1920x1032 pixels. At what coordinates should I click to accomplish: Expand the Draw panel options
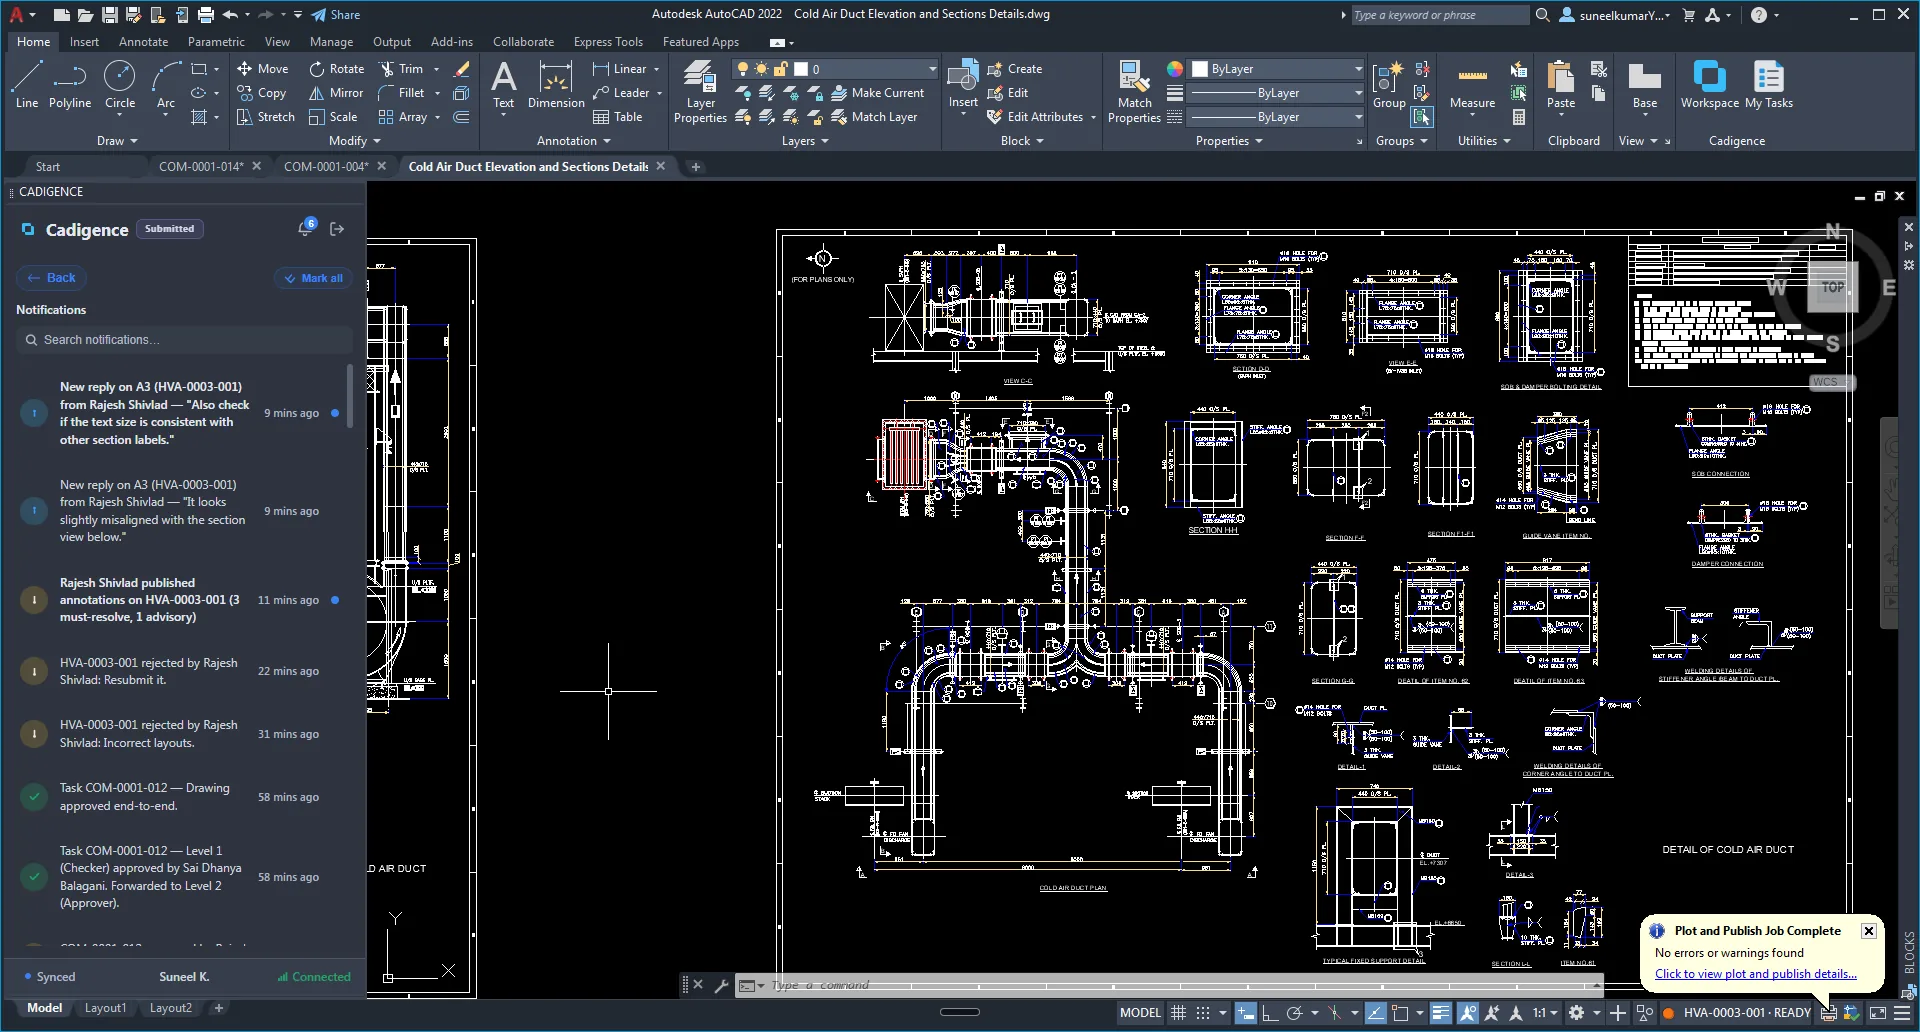click(117, 141)
